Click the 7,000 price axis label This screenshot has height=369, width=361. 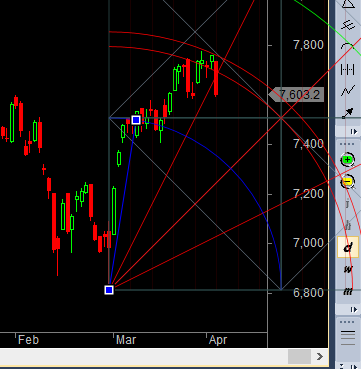pyautogui.click(x=308, y=243)
